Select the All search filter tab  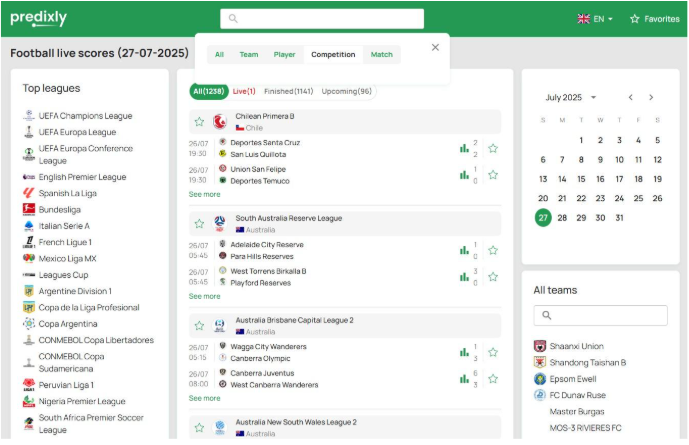point(219,54)
